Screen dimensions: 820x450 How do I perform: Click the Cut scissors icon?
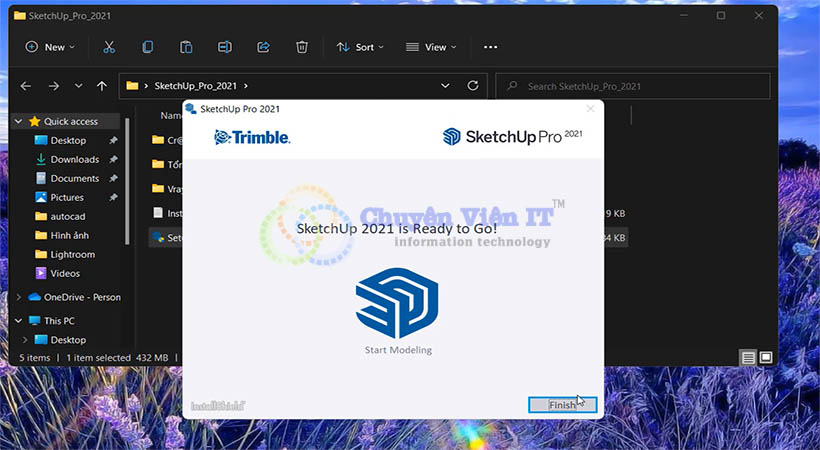pos(109,47)
